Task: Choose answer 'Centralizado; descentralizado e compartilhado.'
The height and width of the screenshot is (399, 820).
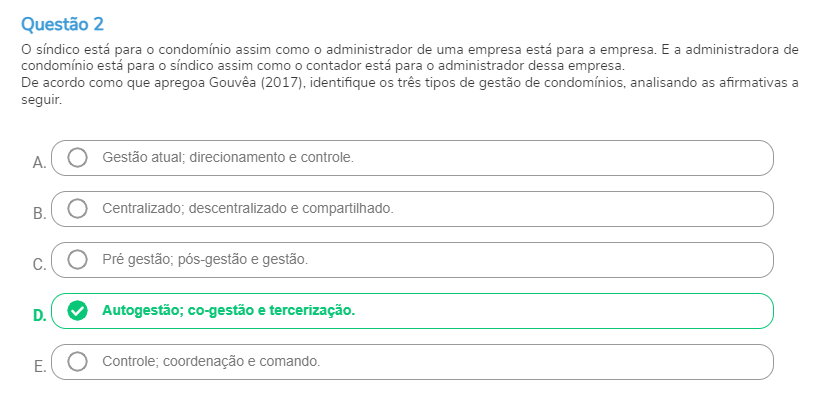Action: (x=248, y=209)
